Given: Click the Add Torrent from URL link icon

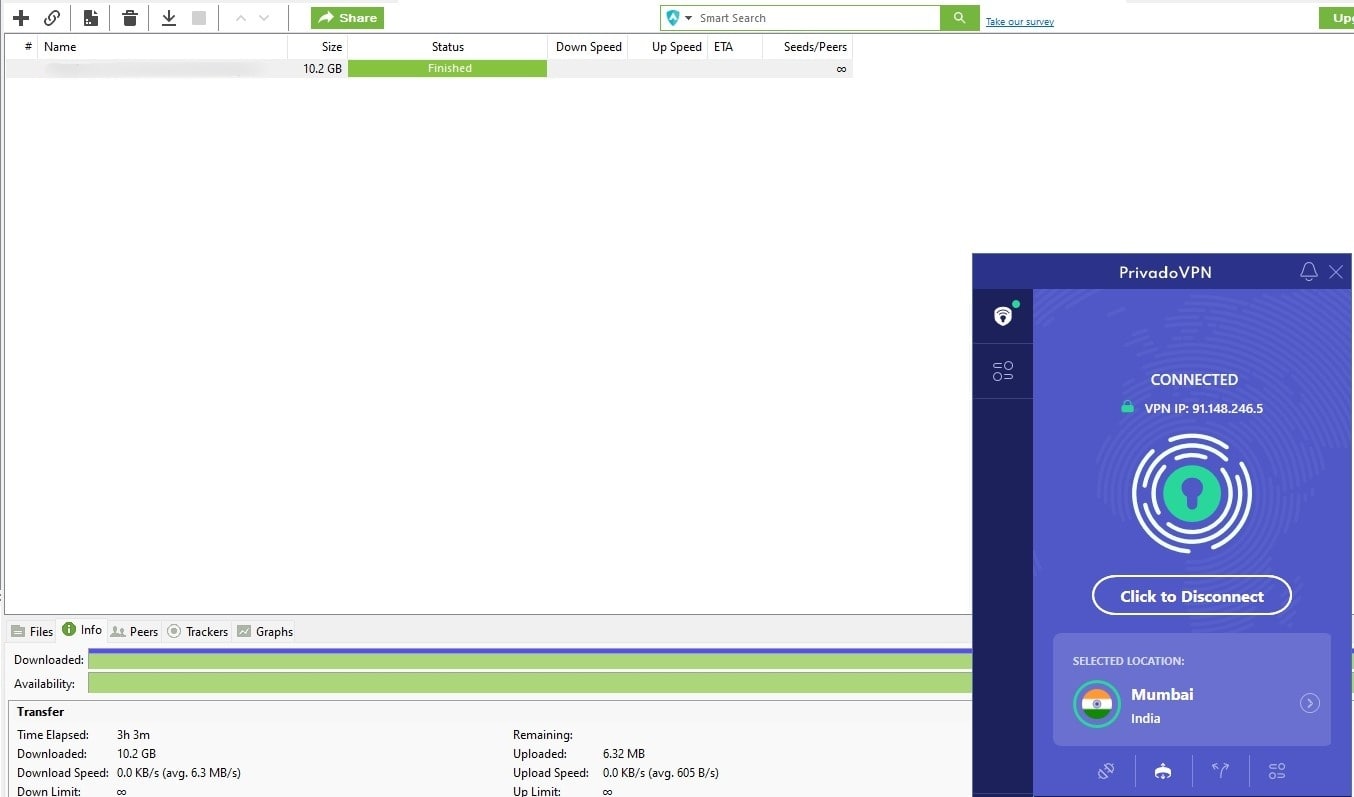Looking at the screenshot, I should (x=52, y=18).
